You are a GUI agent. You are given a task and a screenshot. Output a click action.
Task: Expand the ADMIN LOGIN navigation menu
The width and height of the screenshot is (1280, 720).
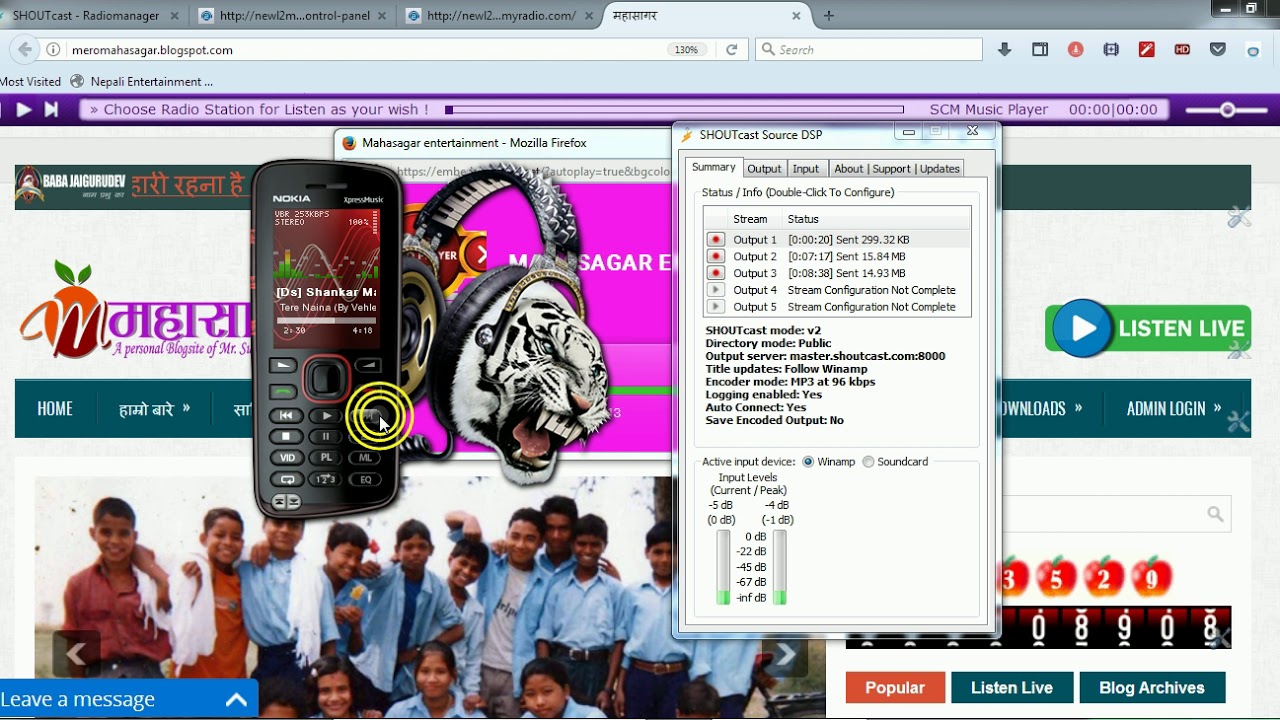[1173, 408]
